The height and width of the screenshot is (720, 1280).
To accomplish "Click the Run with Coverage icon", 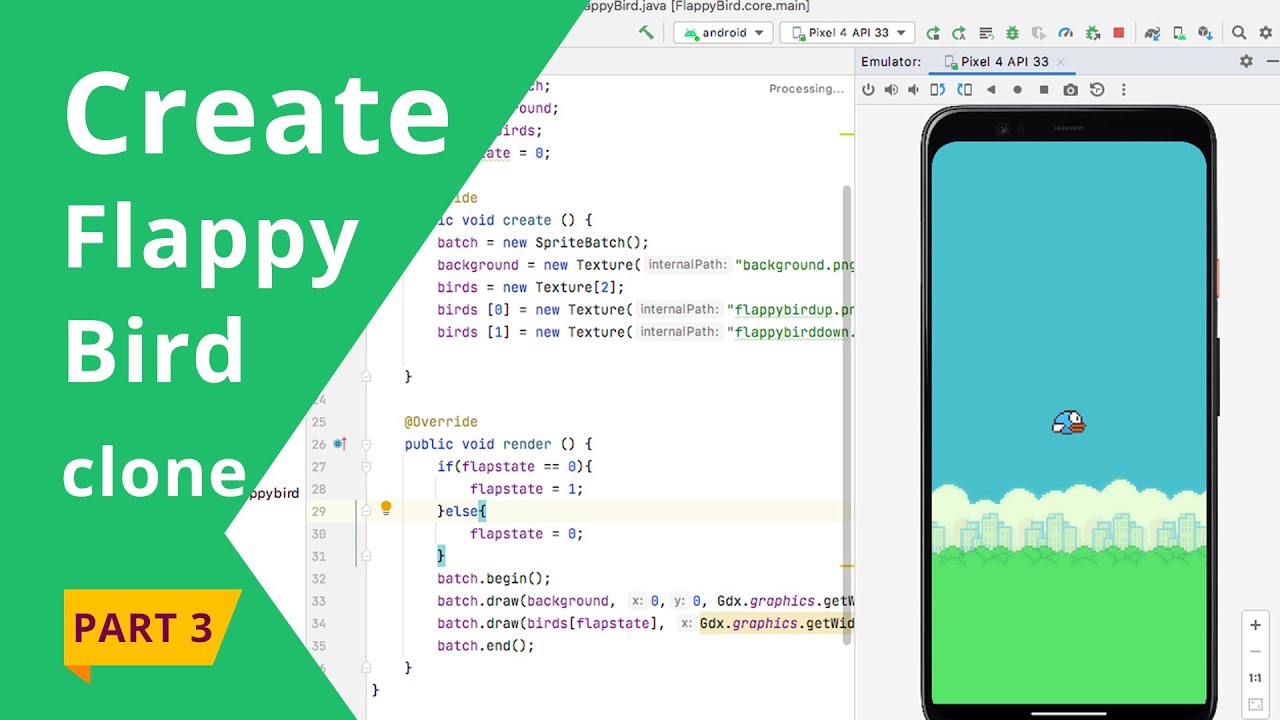I will [x=1039, y=33].
